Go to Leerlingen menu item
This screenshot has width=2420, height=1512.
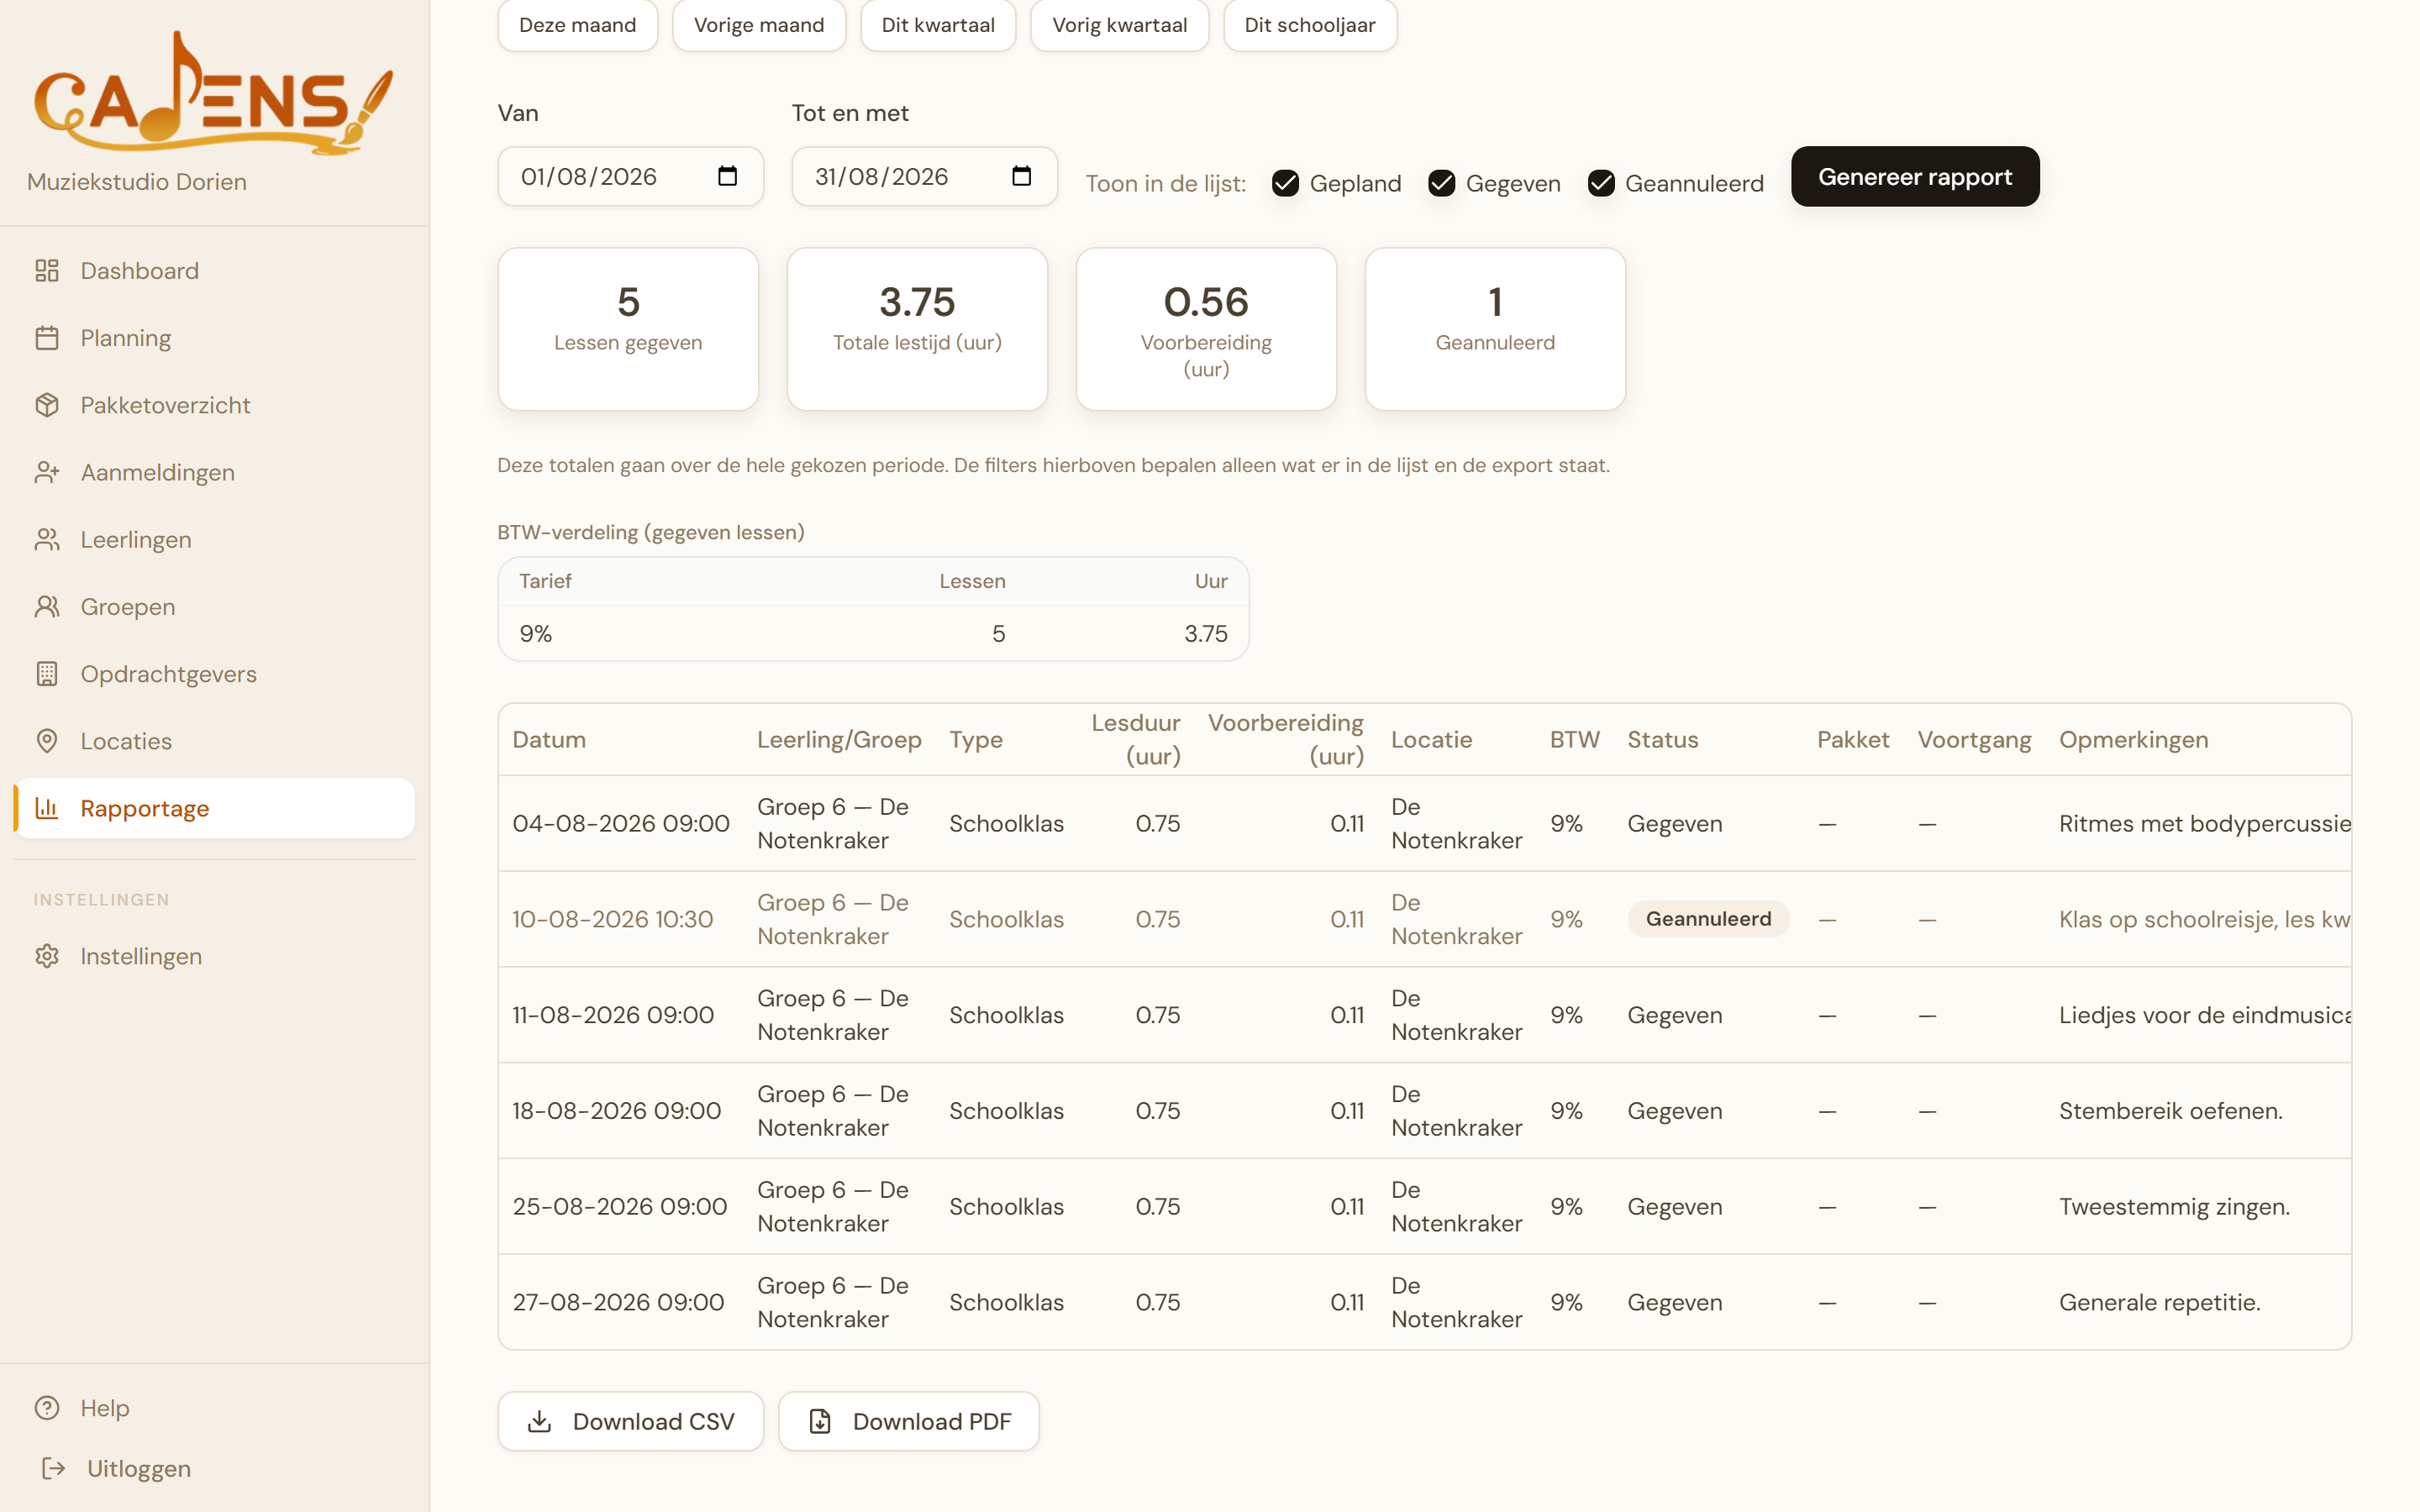coord(214,539)
